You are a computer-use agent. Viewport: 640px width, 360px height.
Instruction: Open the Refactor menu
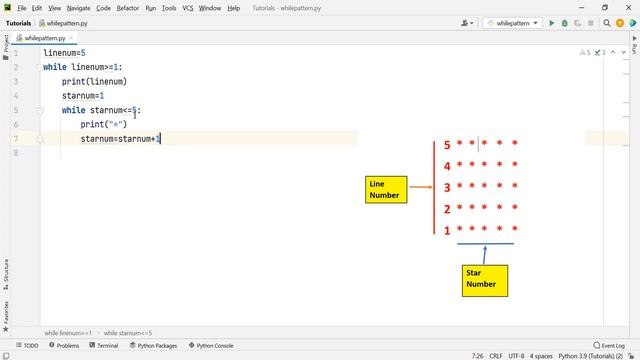click(x=128, y=8)
